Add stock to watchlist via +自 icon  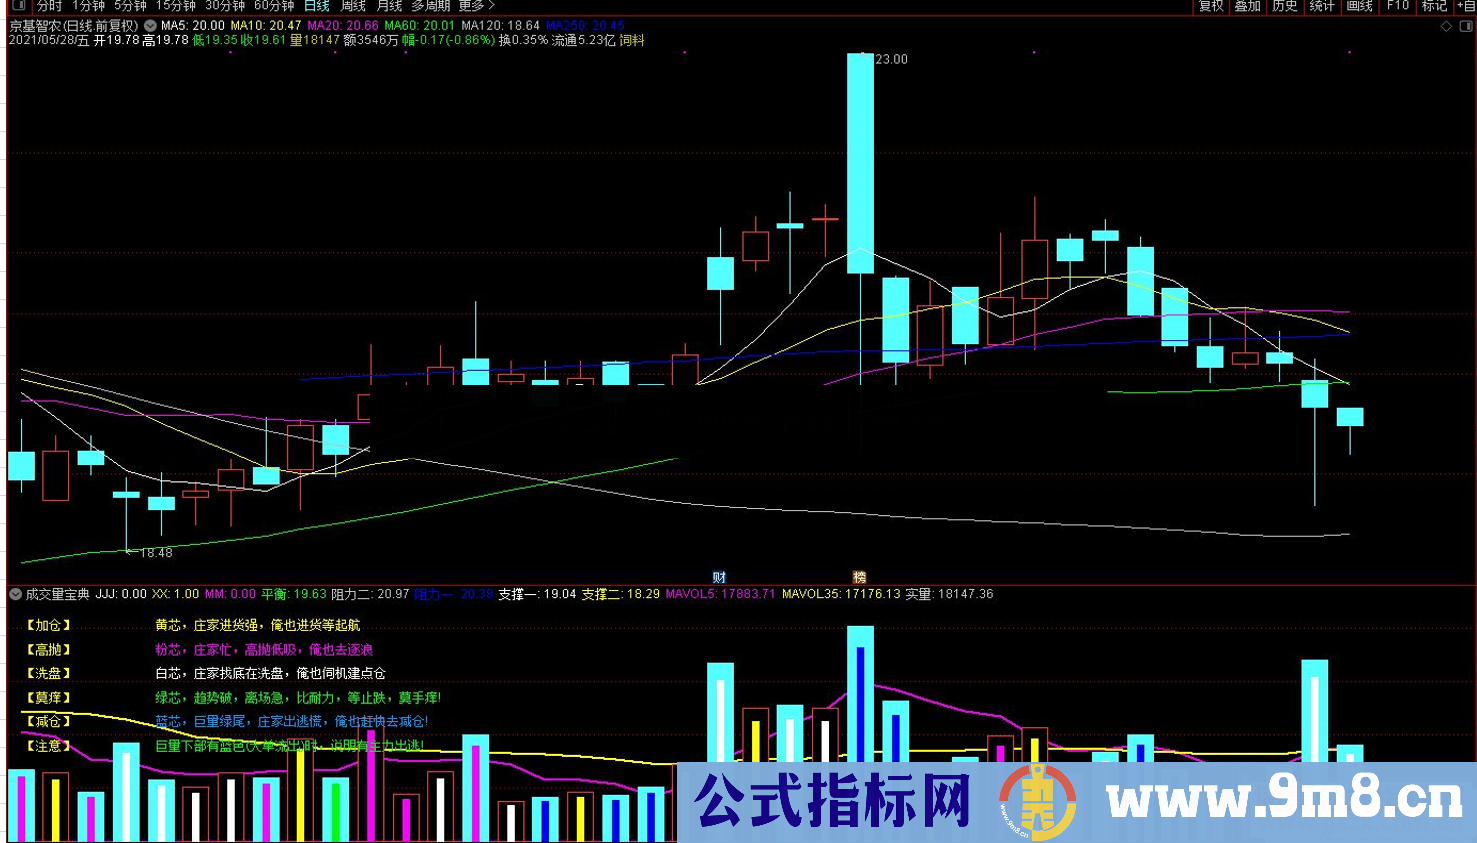point(1466,5)
